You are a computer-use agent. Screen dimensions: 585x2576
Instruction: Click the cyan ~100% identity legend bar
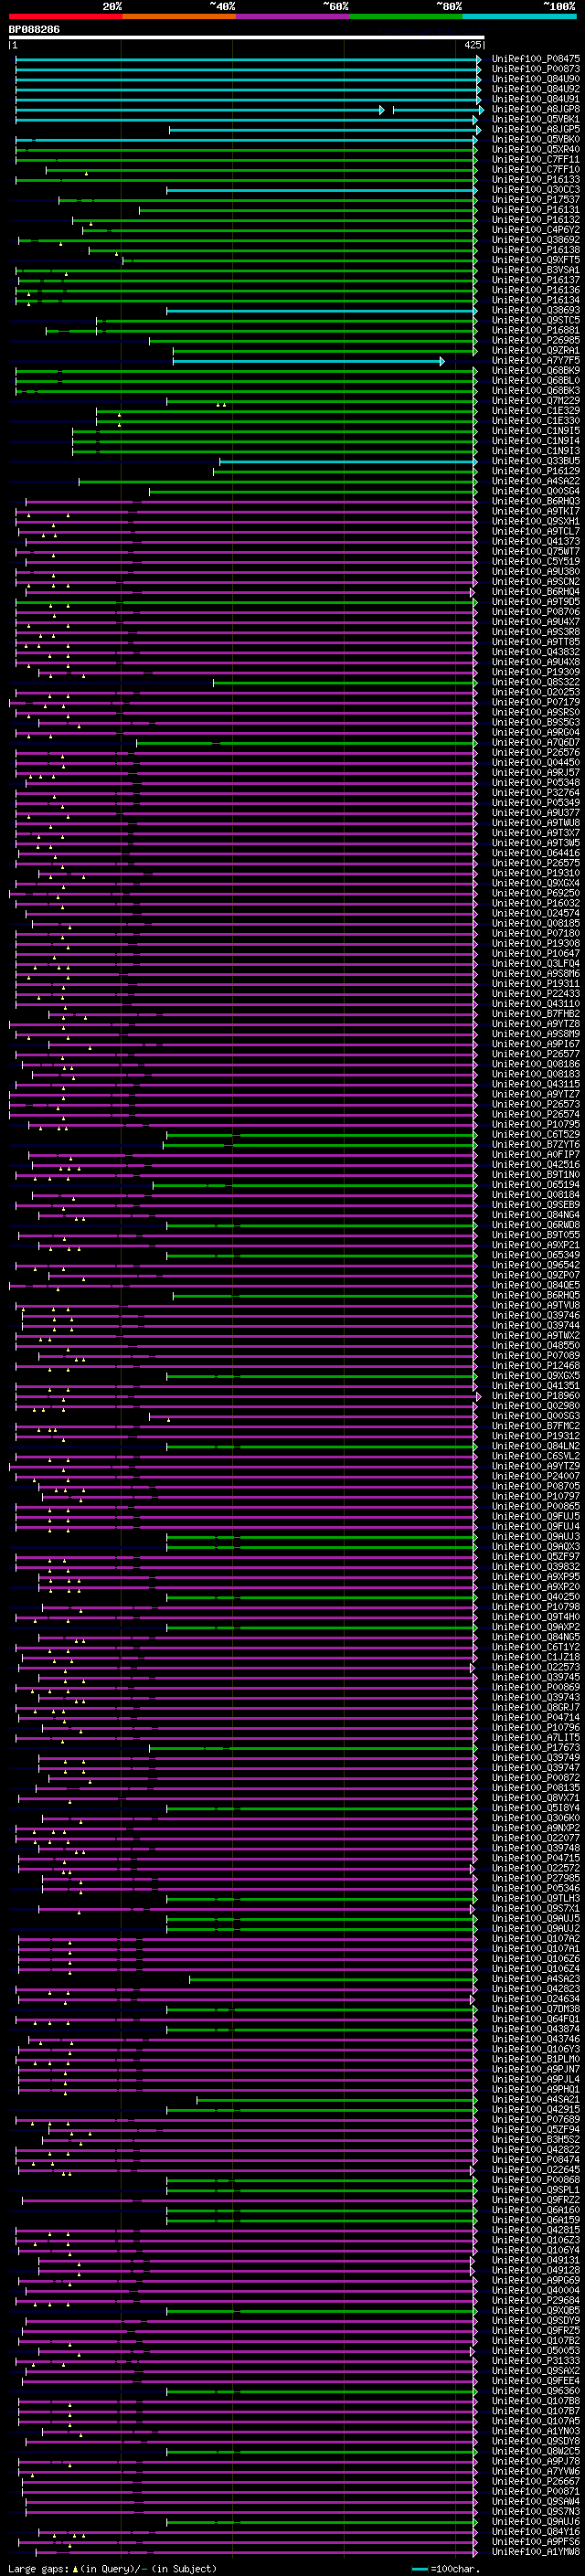pos(519,17)
